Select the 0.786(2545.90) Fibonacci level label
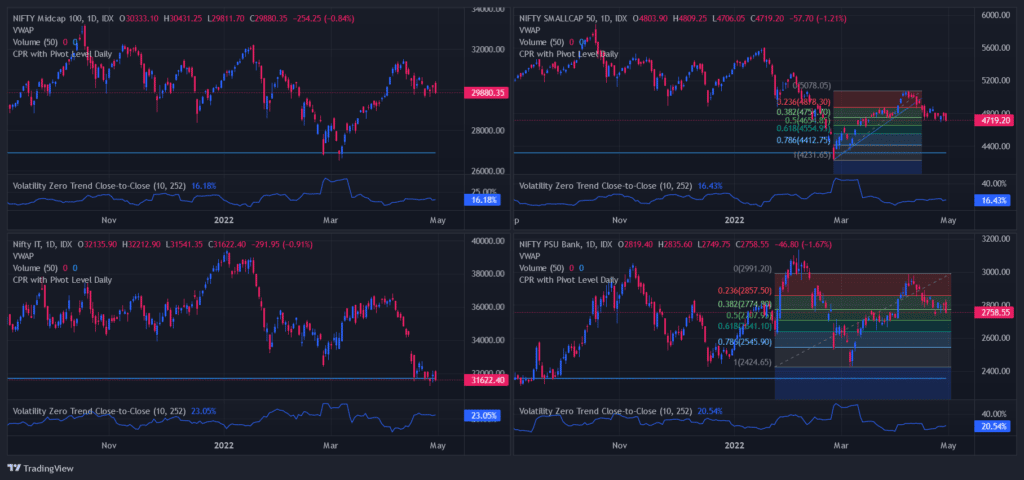This screenshot has height=480, width=1024. click(x=744, y=342)
